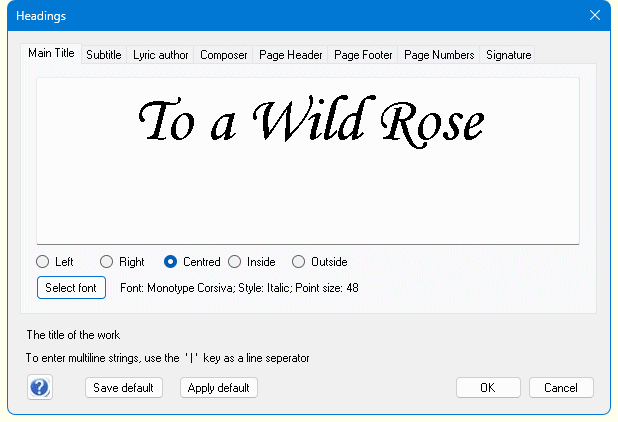Click the blue help question mark icon
Viewport: 618px width, 422px height.
40,387
